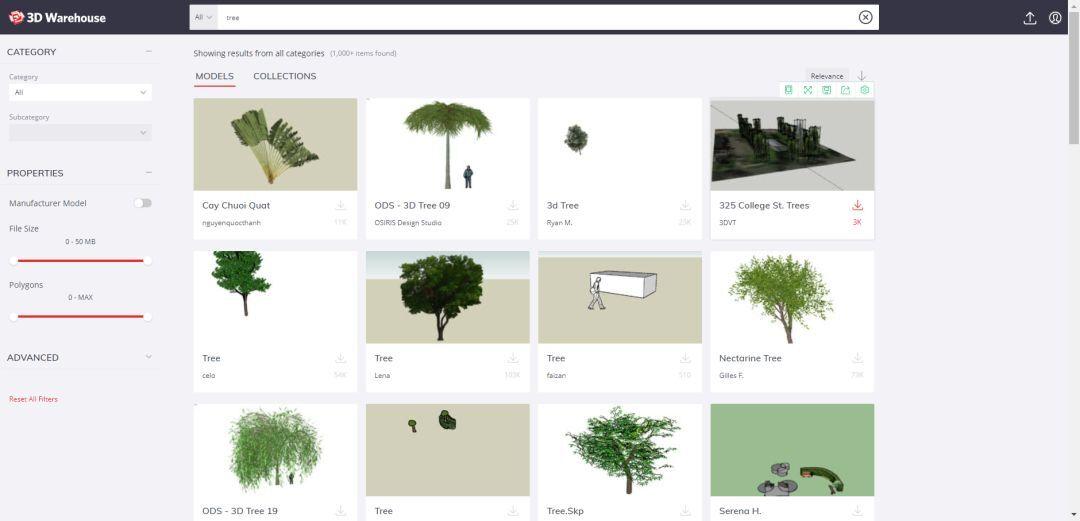Open author link OSIRIS Design Studio

pyautogui.click(x=408, y=223)
